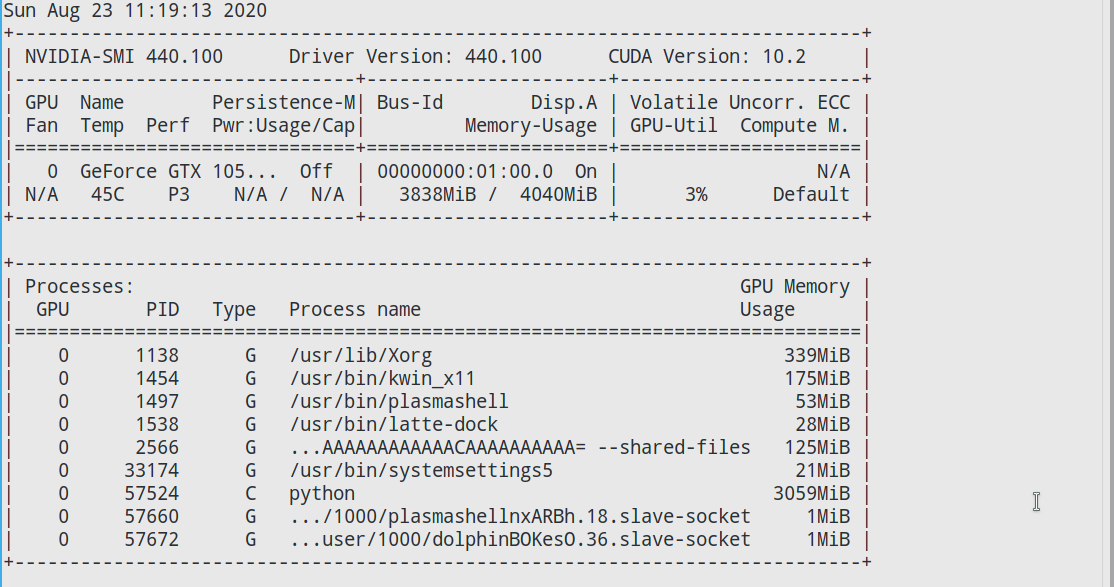Click the 28MiB memory usage value
1114x587 pixels.
[x=823, y=424]
